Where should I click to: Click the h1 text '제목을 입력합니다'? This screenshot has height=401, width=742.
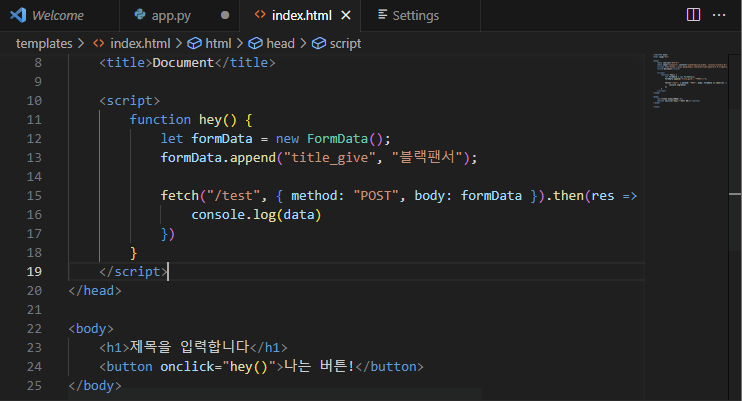[189, 347]
